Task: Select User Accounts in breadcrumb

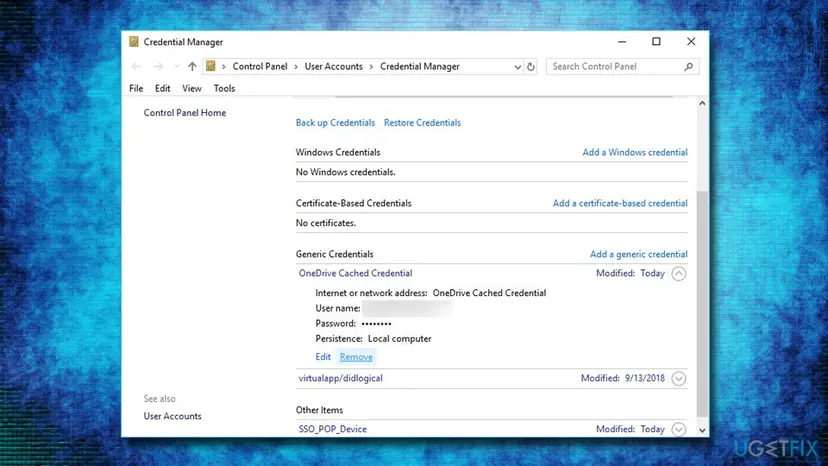Action: pyautogui.click(x=334, y=67)
